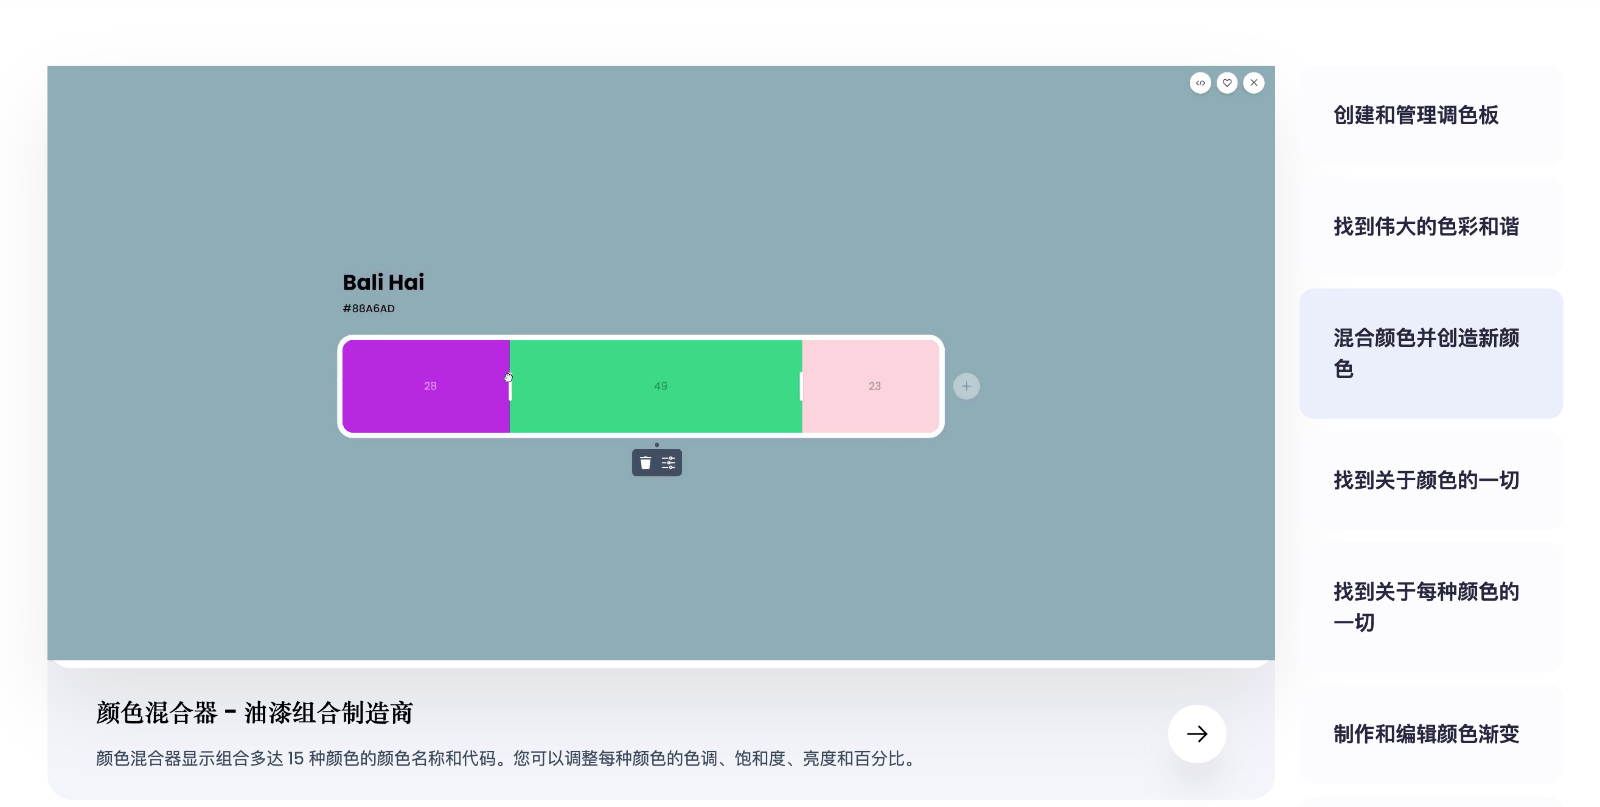Add a new color with the plus icon
The height and width of the screenshot is (807, 1600).
[965, 386]
